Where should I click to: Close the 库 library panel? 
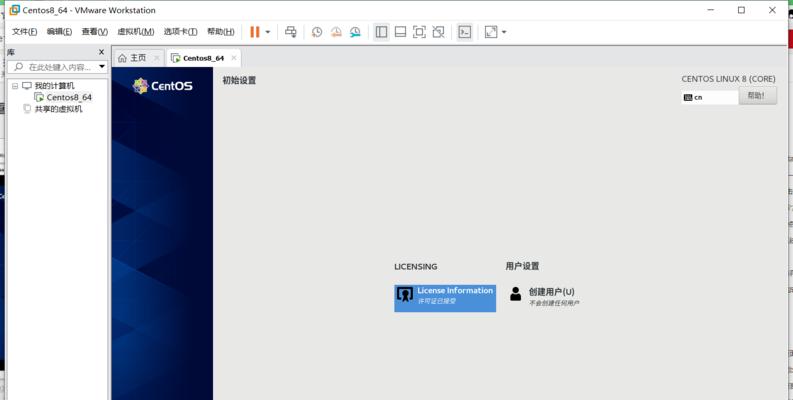[x=101, y=52]
